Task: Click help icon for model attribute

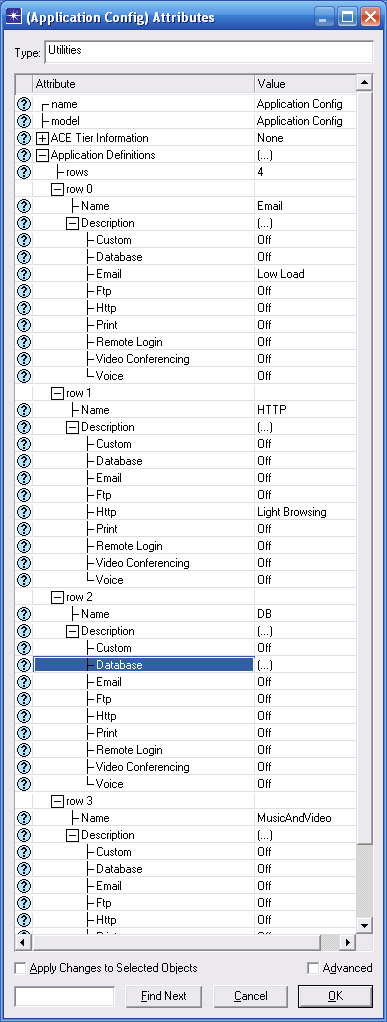Action: pyautogui.click(x=23, y=121)
